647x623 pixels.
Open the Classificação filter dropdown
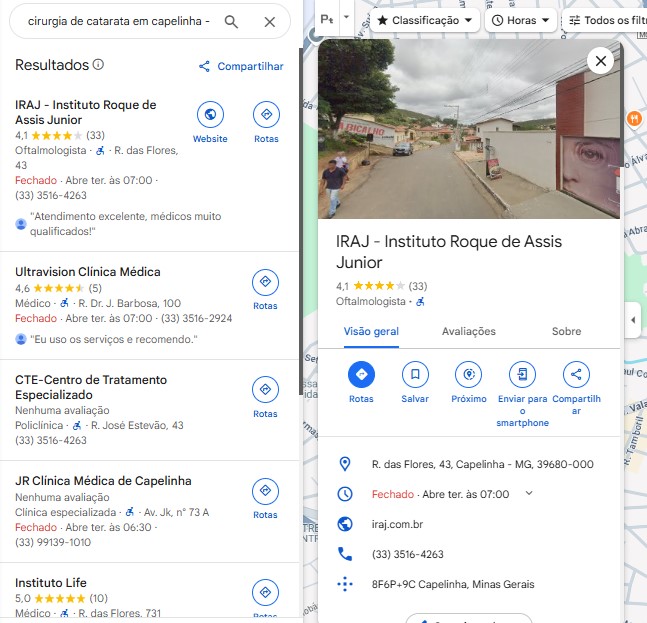[425, 20]
